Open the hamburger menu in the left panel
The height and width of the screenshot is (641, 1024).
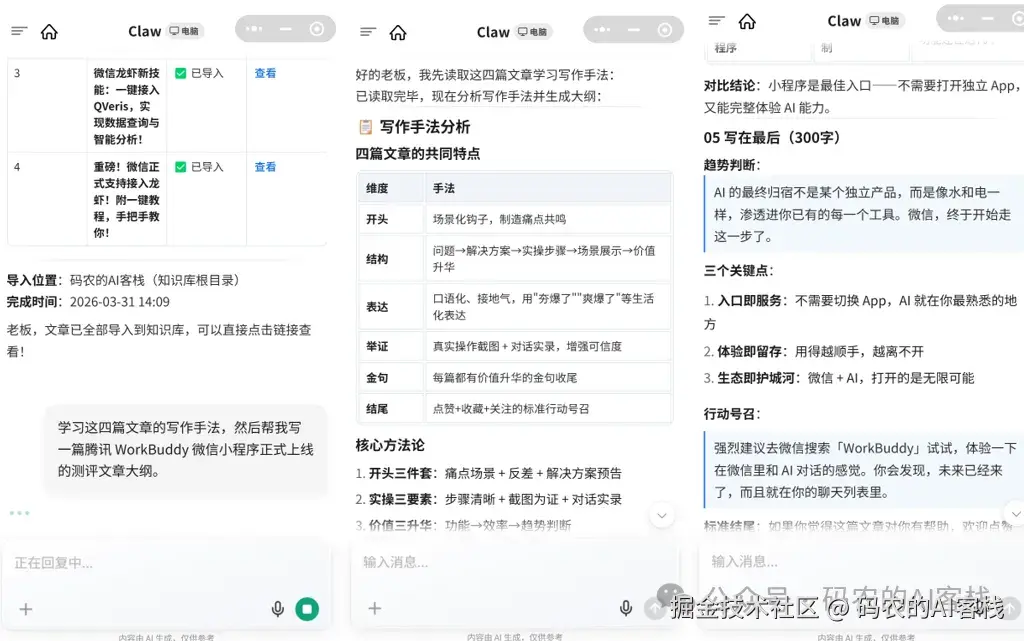pos(19,31)
